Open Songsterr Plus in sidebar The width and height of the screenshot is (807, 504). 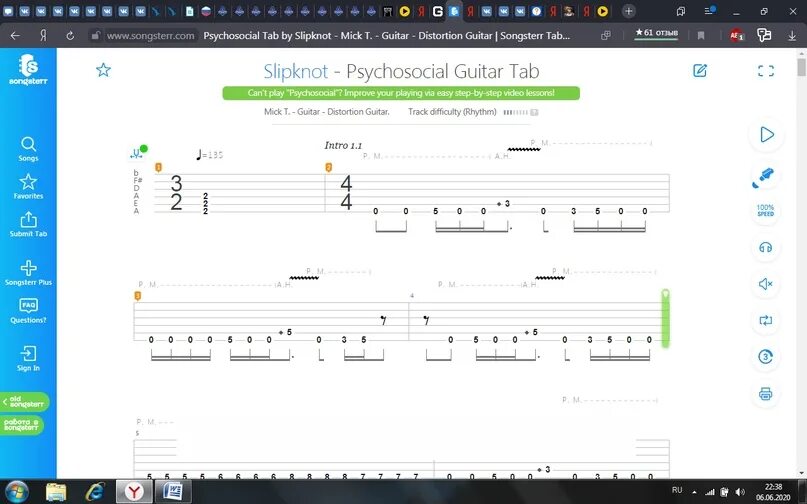click(28, 273)
